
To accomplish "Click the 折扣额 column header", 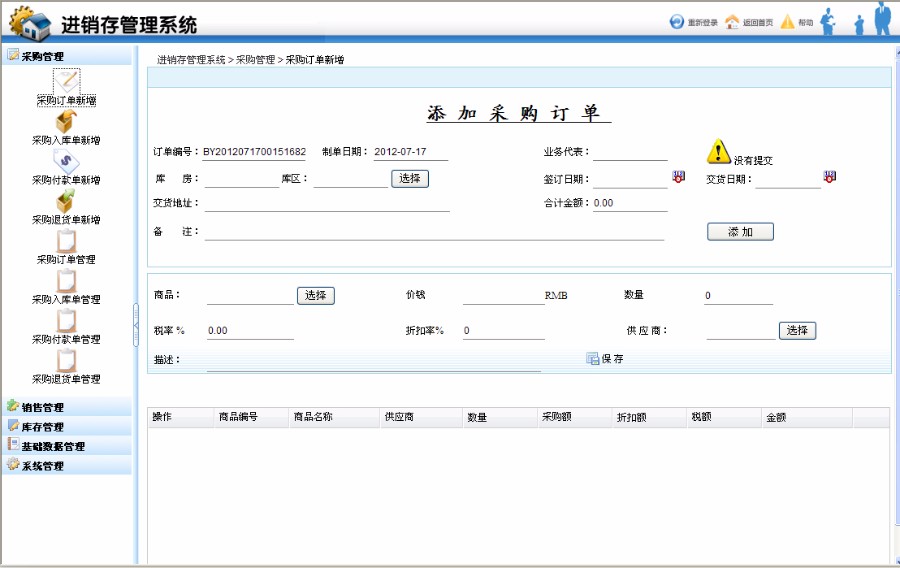I will click(x=649, y=418).
